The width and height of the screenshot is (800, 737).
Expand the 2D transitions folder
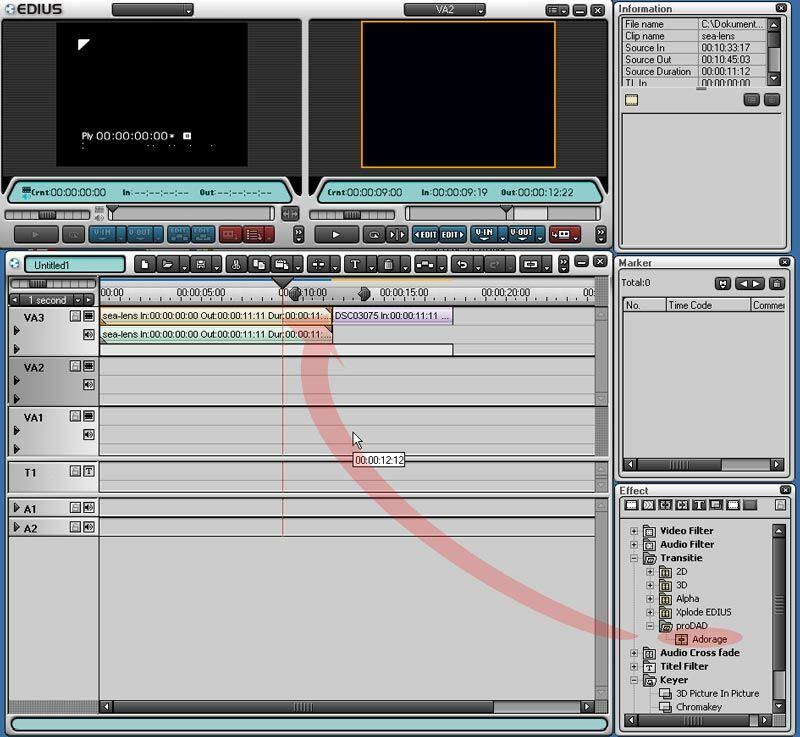[650, 572]
